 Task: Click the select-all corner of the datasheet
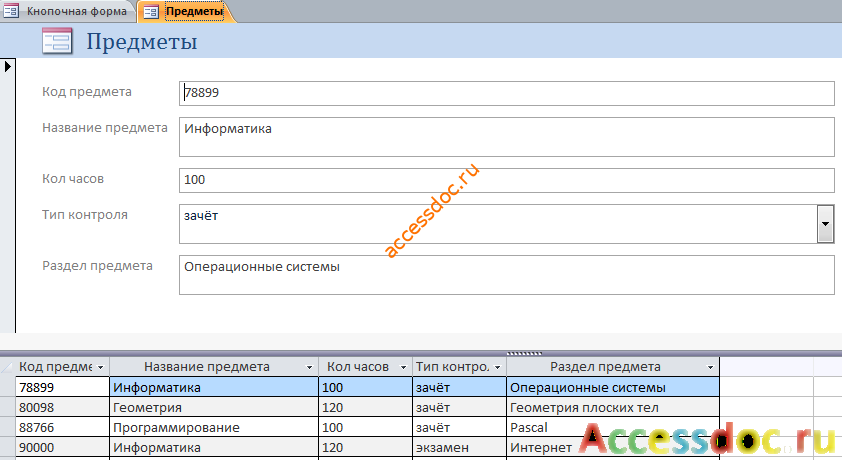click(x=8, y=367)
